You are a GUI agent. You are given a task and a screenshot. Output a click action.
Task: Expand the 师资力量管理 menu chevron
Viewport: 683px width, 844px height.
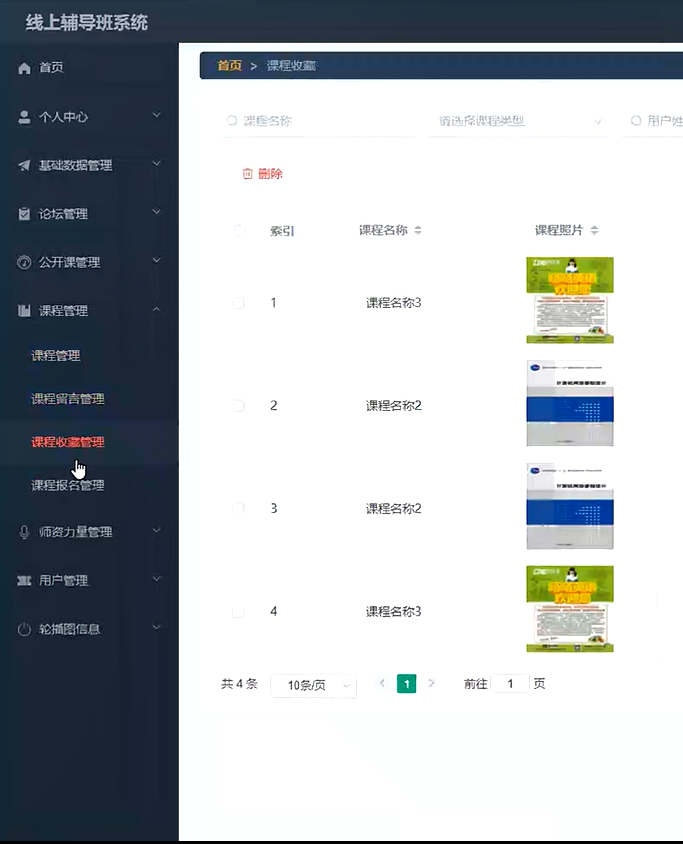click(156, 530)
